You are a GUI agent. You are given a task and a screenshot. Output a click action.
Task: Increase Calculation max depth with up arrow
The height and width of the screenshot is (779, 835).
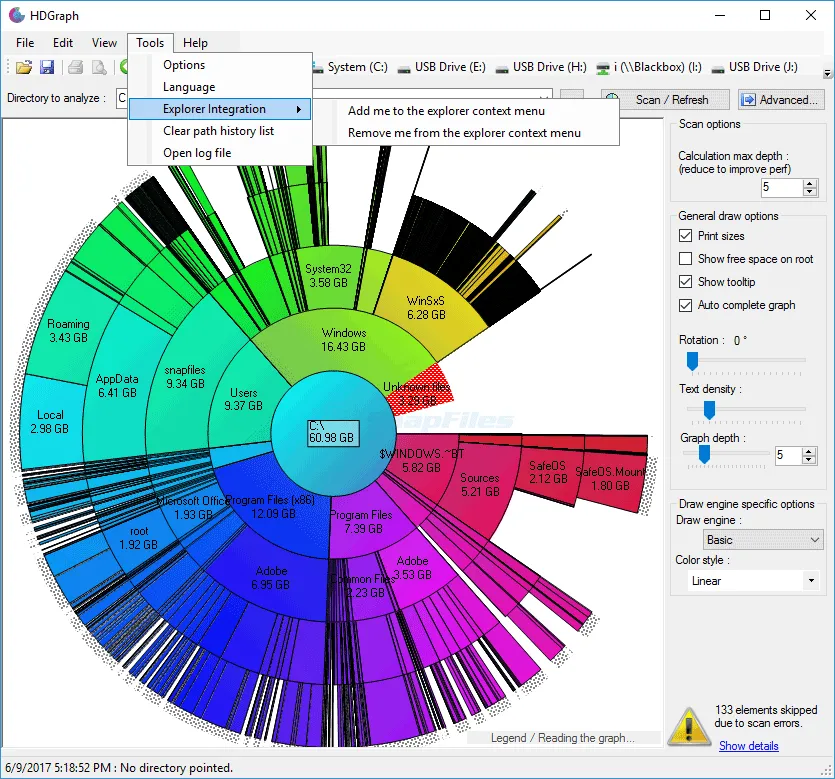tap(810, 183)
